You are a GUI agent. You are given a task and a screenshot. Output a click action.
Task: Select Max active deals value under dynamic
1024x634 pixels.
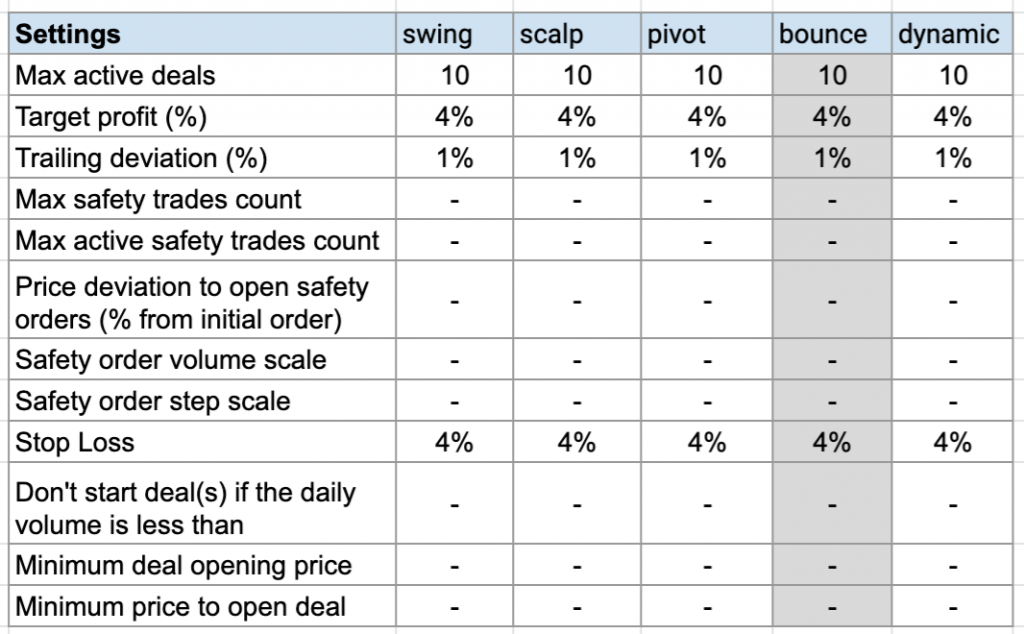coord(953,76)
